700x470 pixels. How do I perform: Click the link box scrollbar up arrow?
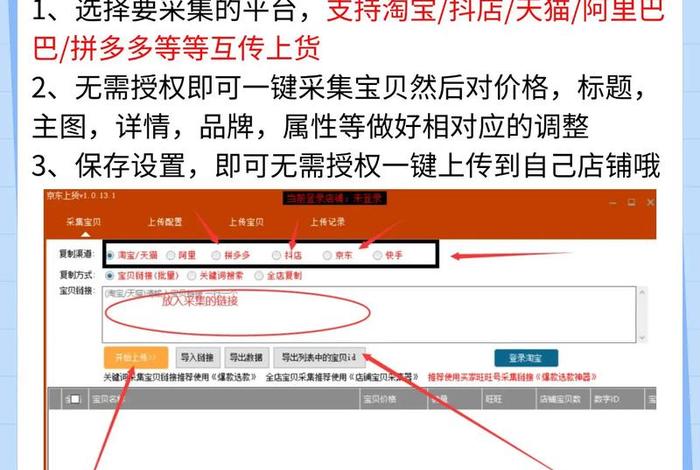coord(642,292)
